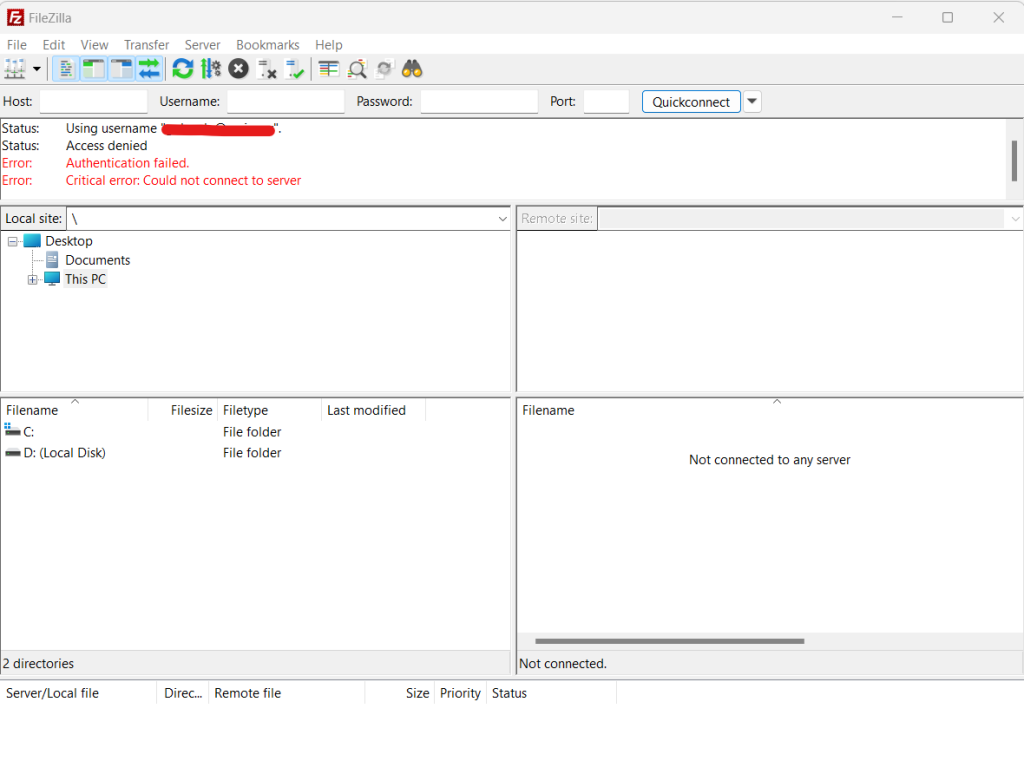
Task: Click the Host input field
Action: [x=93, y=101]
